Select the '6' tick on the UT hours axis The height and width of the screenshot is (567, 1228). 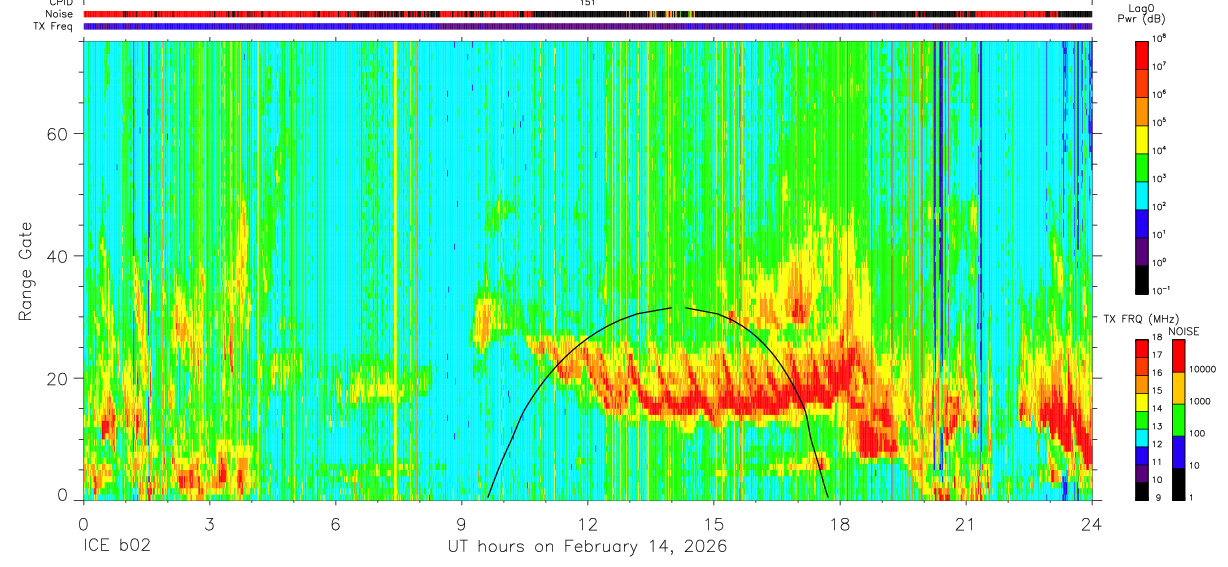click(335, 524)
